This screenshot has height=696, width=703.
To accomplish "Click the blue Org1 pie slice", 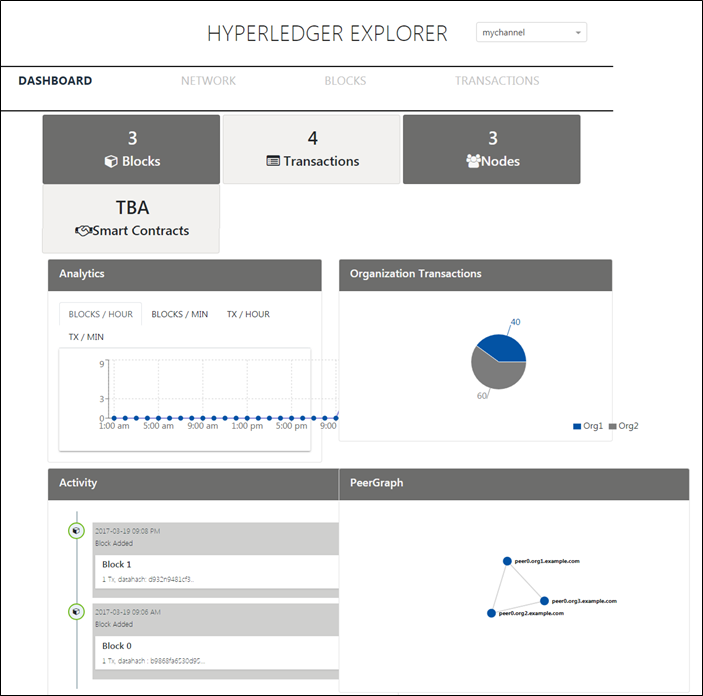I will coord(505,349).
